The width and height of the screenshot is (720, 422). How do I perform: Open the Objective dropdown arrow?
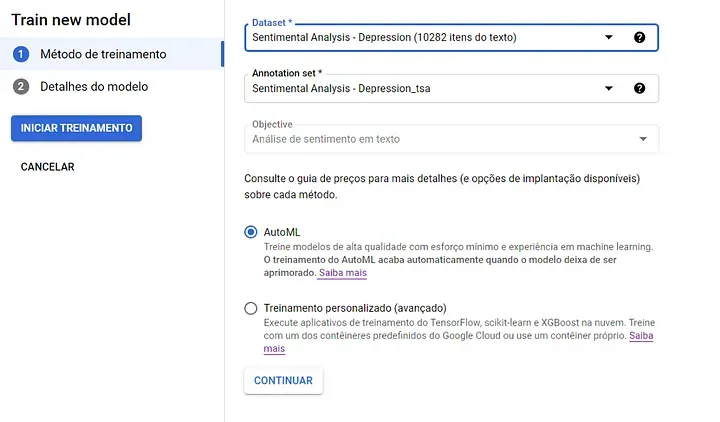point(642,139)
